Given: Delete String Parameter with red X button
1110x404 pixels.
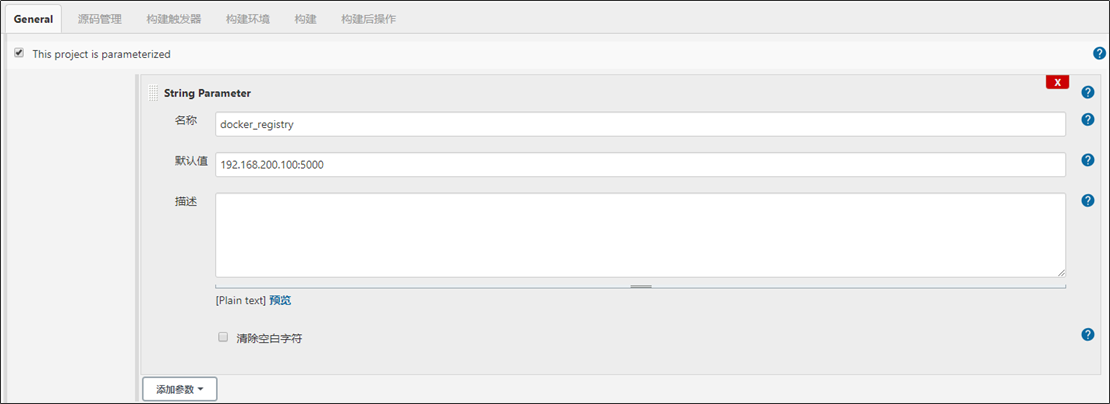Looking at the screenshot, I should 1058,82.
